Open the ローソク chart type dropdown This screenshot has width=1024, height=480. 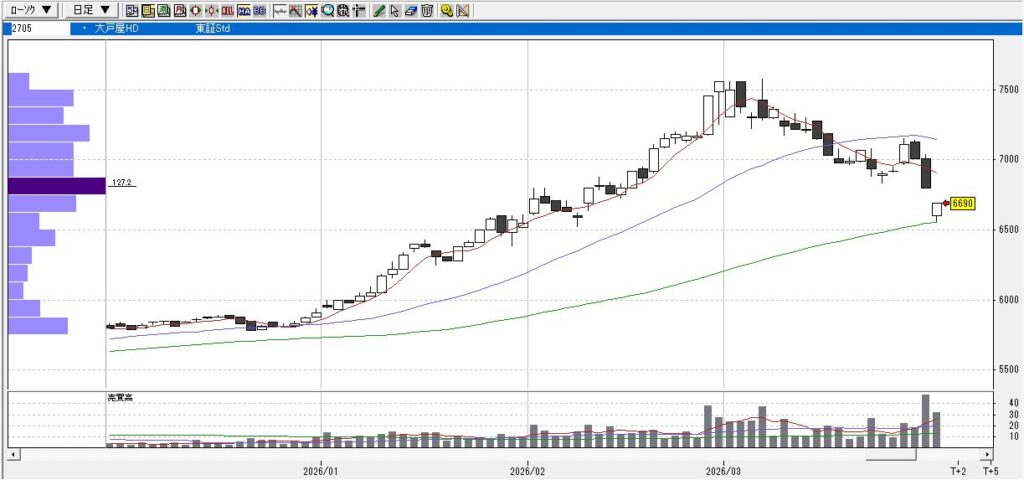pyautogui.click(x=29, y=10)
